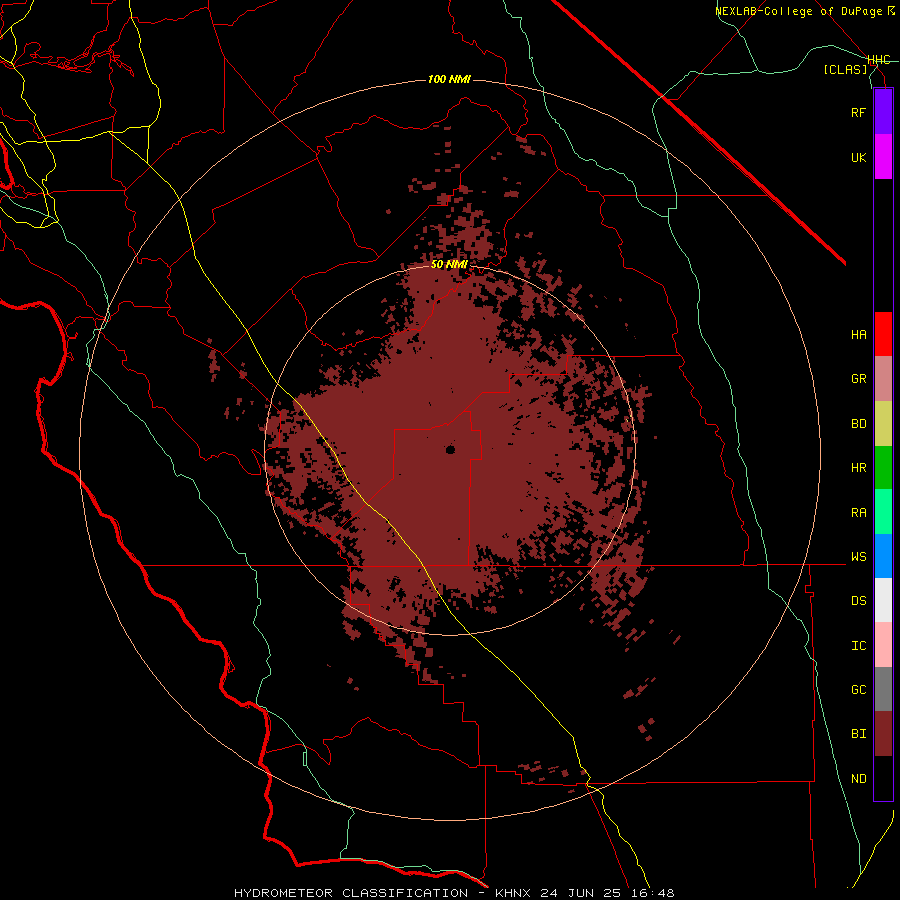The image size is (900, 900).
Task: Click the KHNX station identifier
Action: [x=513, y=893]
